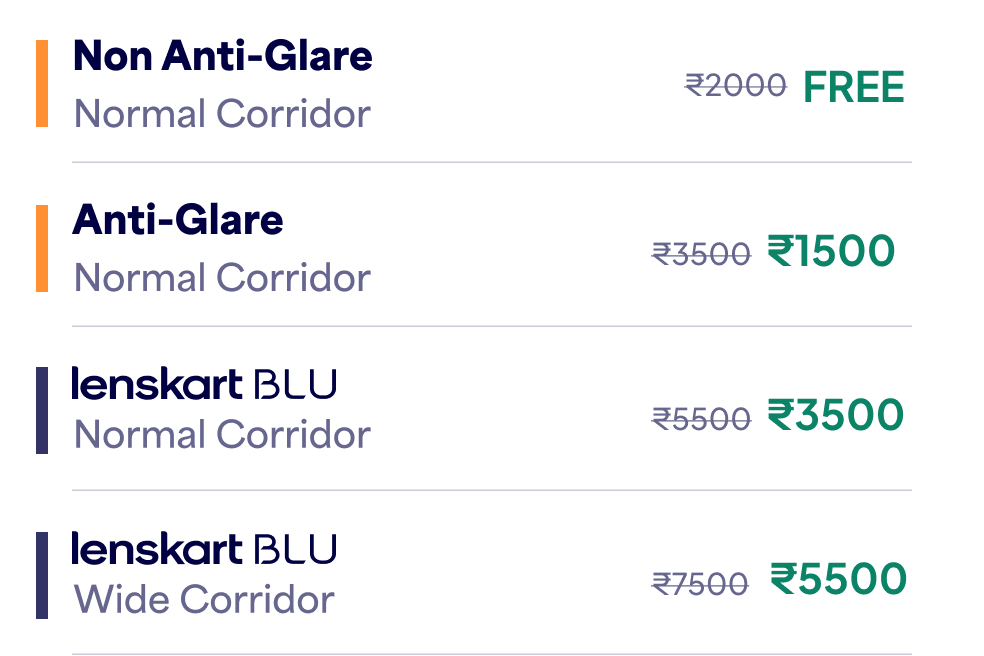Click the navy bar beside the ₹3500 lenskart BLU row

coord(42,410)
